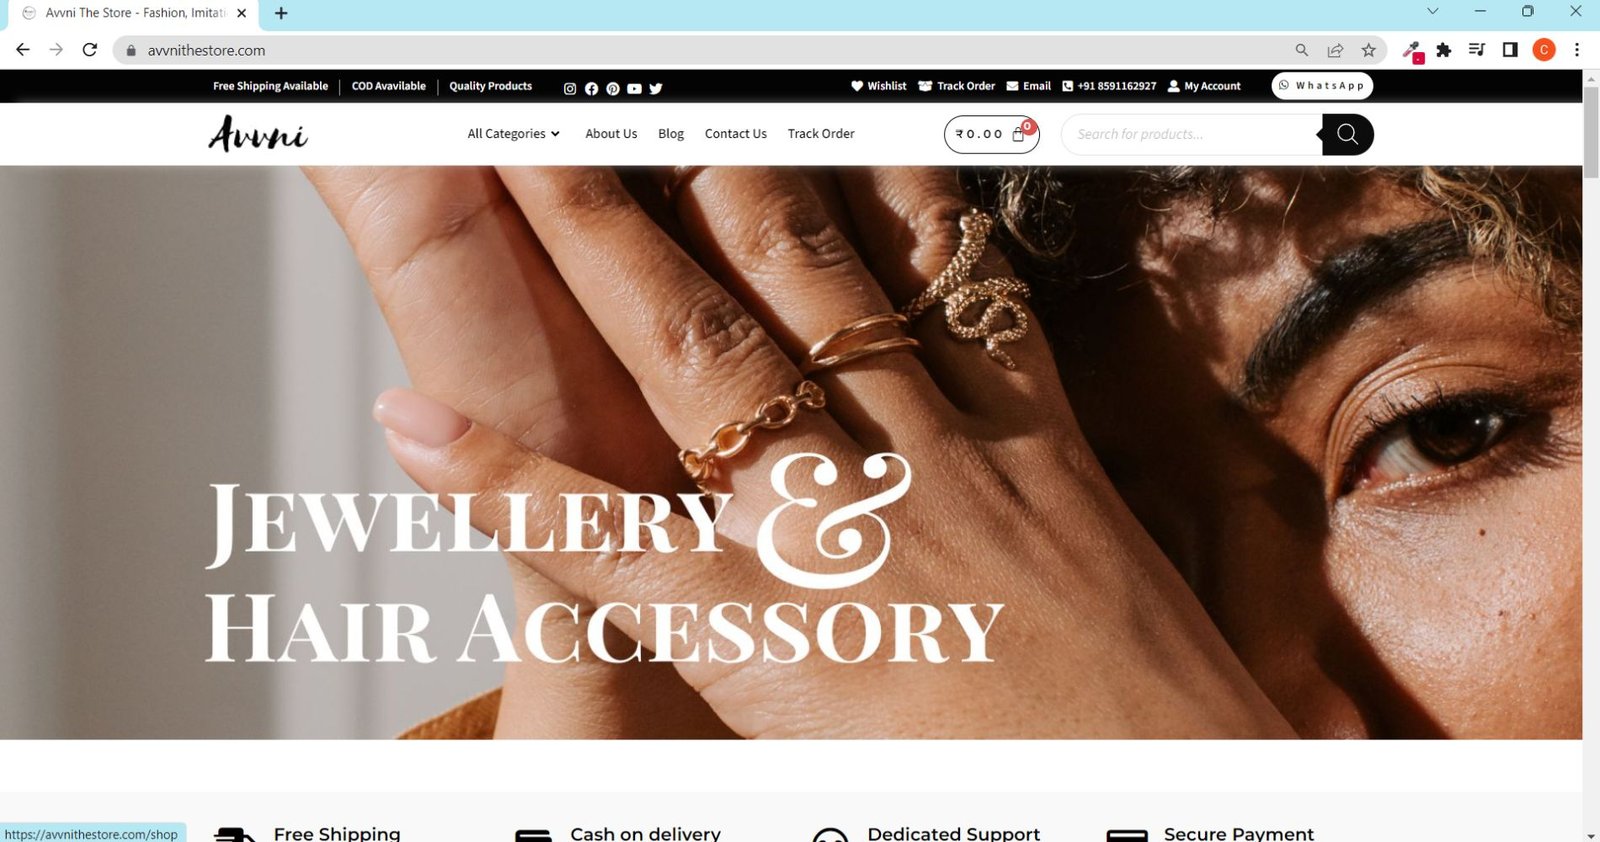Bookmark this page with the star icon
The height and width of the screenshot is (842, 1600).
pyautogui.click(x=1369, y=50)
